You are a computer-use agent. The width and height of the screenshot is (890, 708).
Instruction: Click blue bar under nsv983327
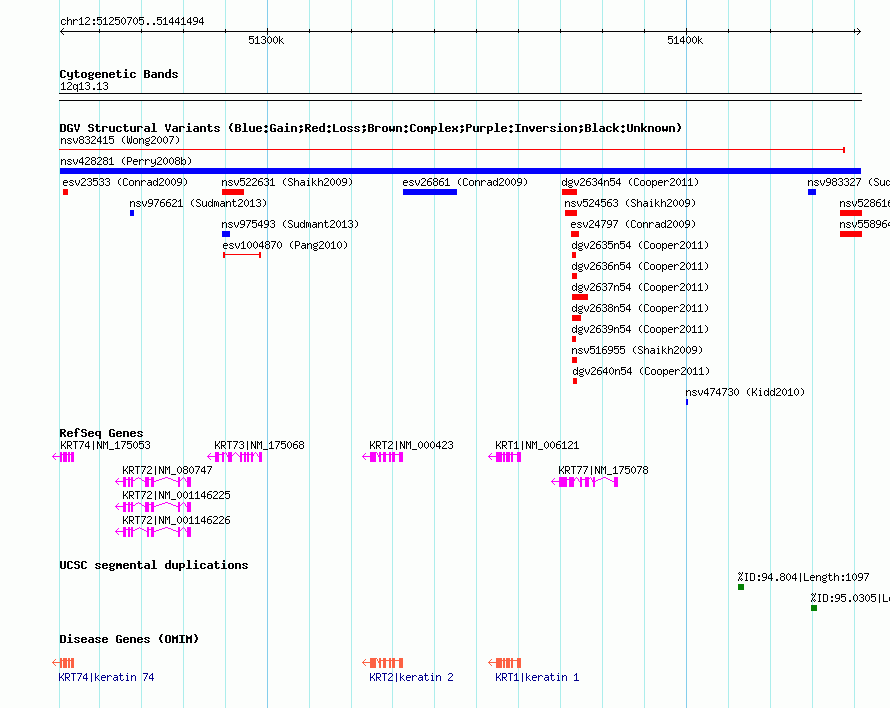(812, 192)
